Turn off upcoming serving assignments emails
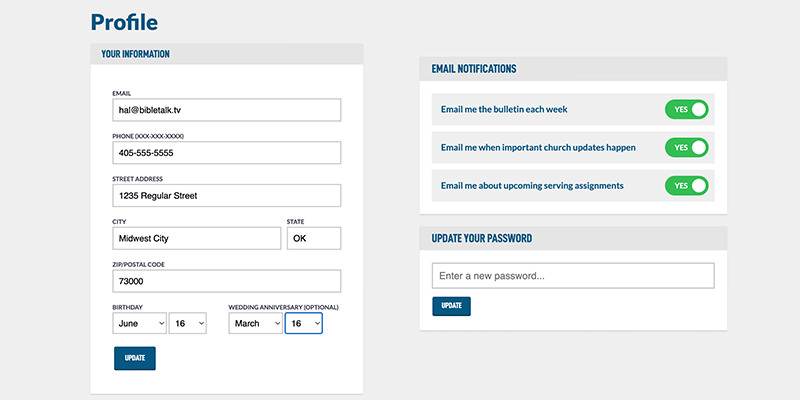800x400 pixels. (686, 186)
